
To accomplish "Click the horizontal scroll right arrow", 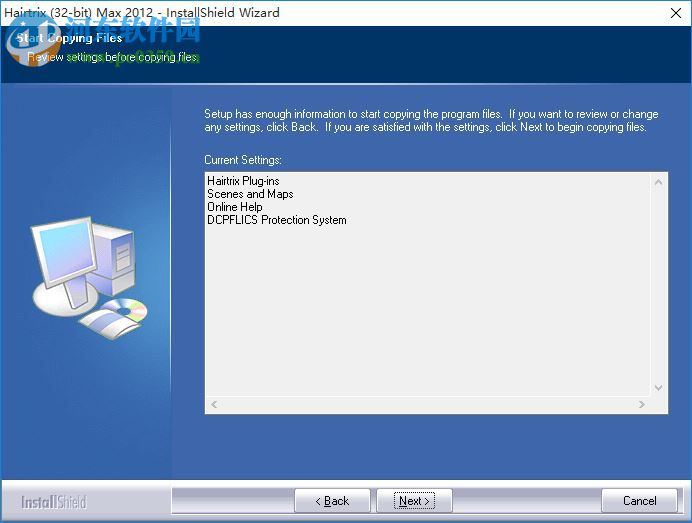I will 642,404.
